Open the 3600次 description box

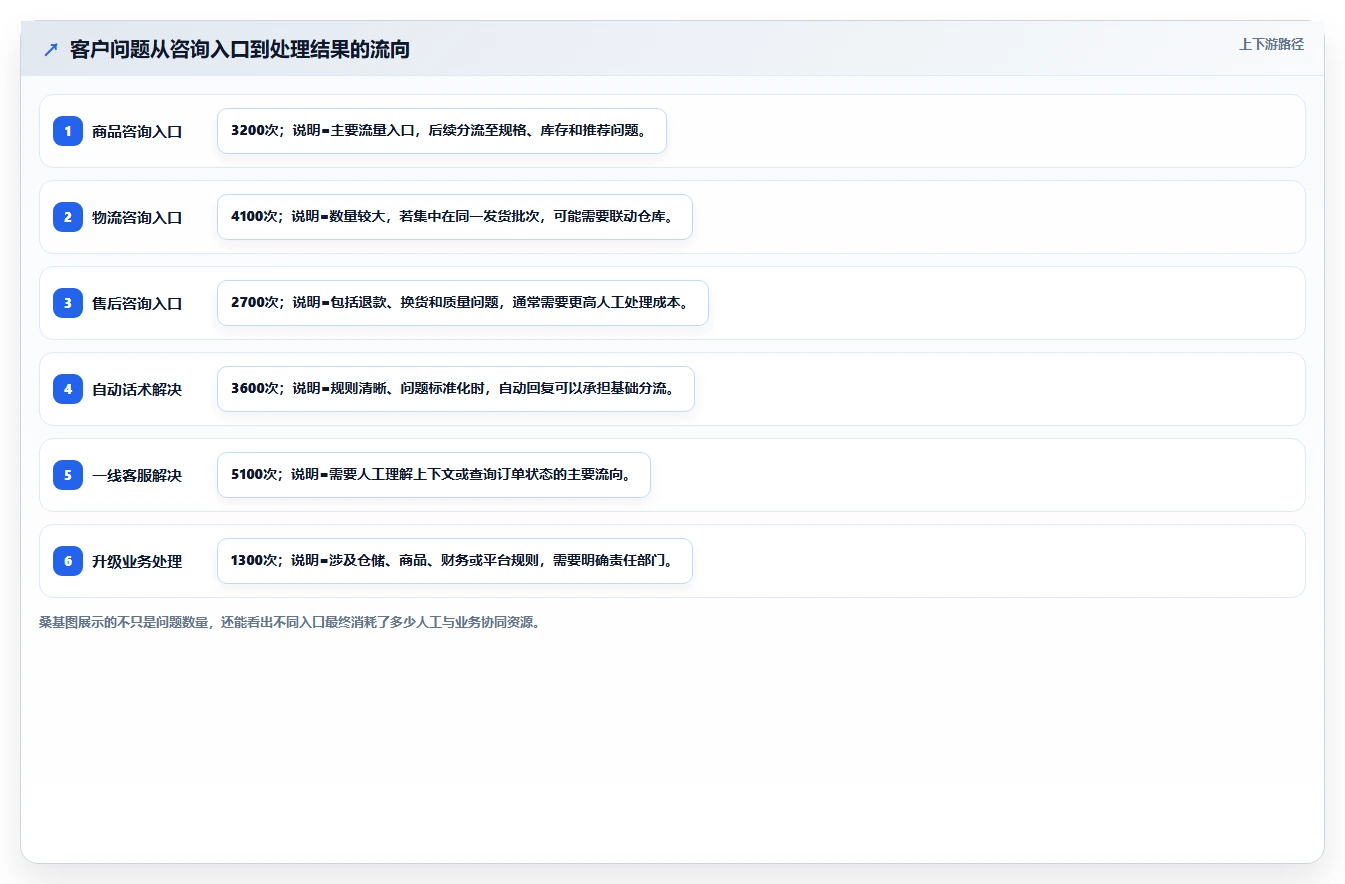pos(456,389)
